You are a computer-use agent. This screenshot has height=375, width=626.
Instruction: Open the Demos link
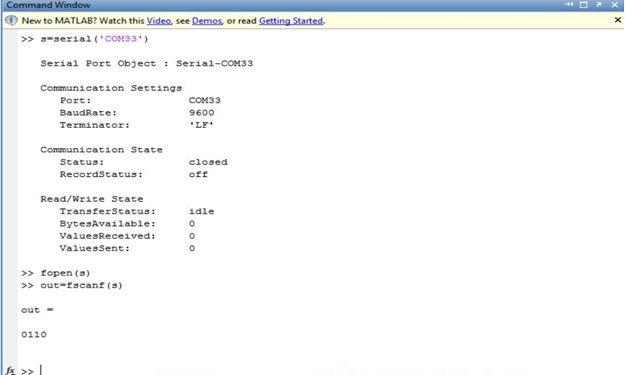[207, 21]
